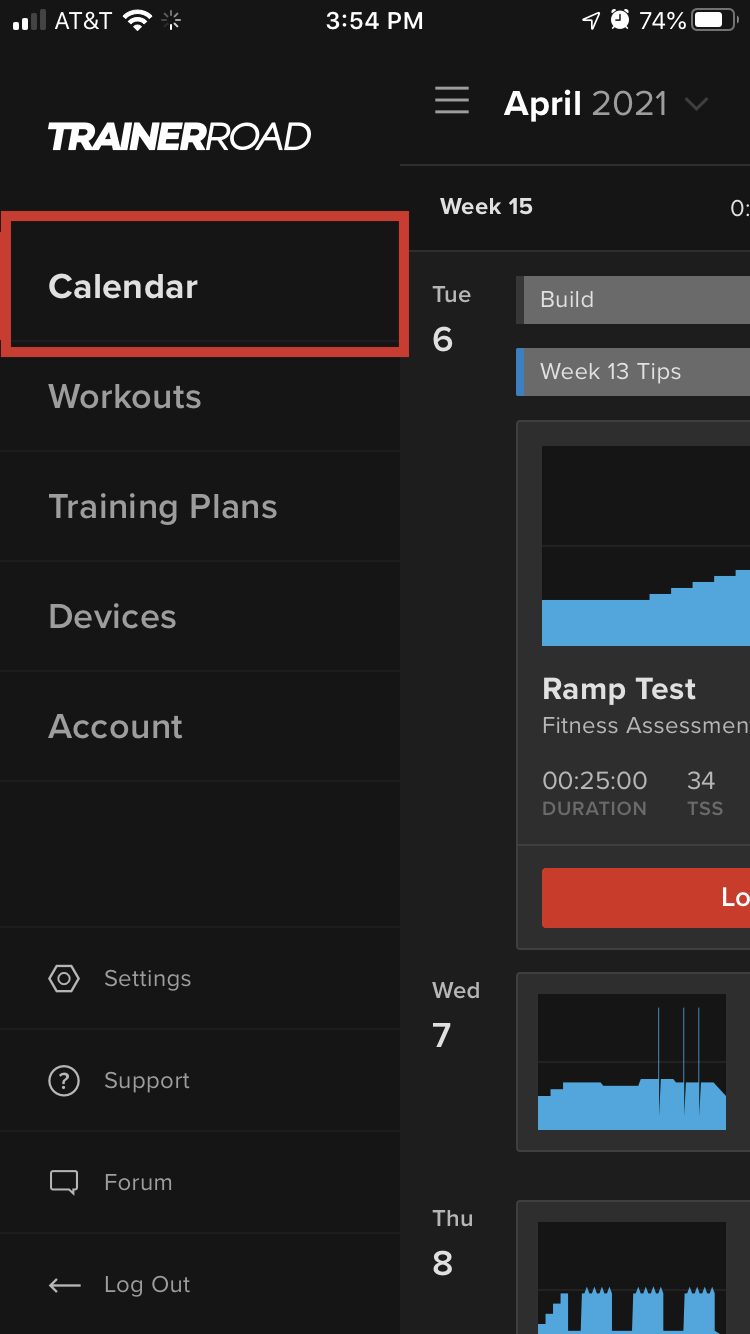Tap the location arrow status icon
The width and height of the screenshot is (750, 1334).
coord(592,20)
